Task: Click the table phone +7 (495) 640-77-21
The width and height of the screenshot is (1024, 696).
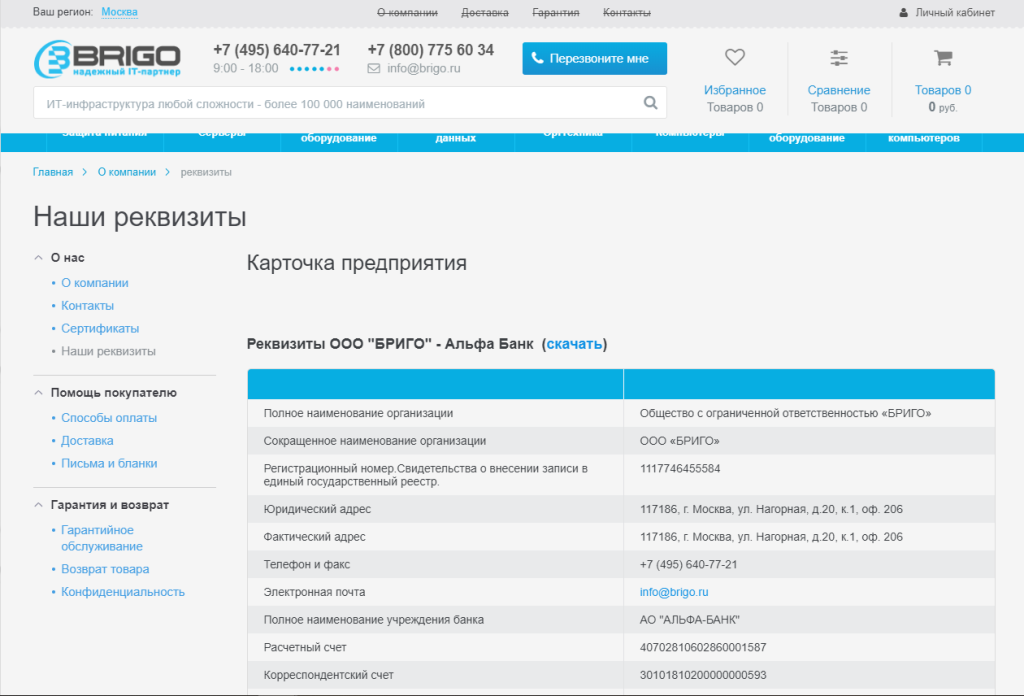Action: [688, 565]
